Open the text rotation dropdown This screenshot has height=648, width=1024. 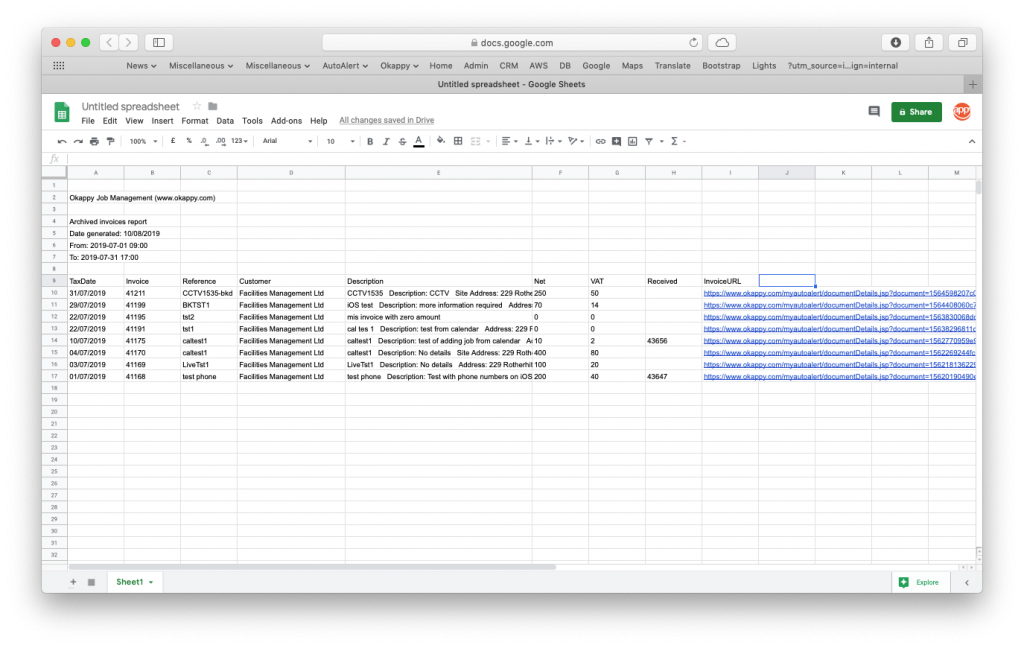coord(576,141)
